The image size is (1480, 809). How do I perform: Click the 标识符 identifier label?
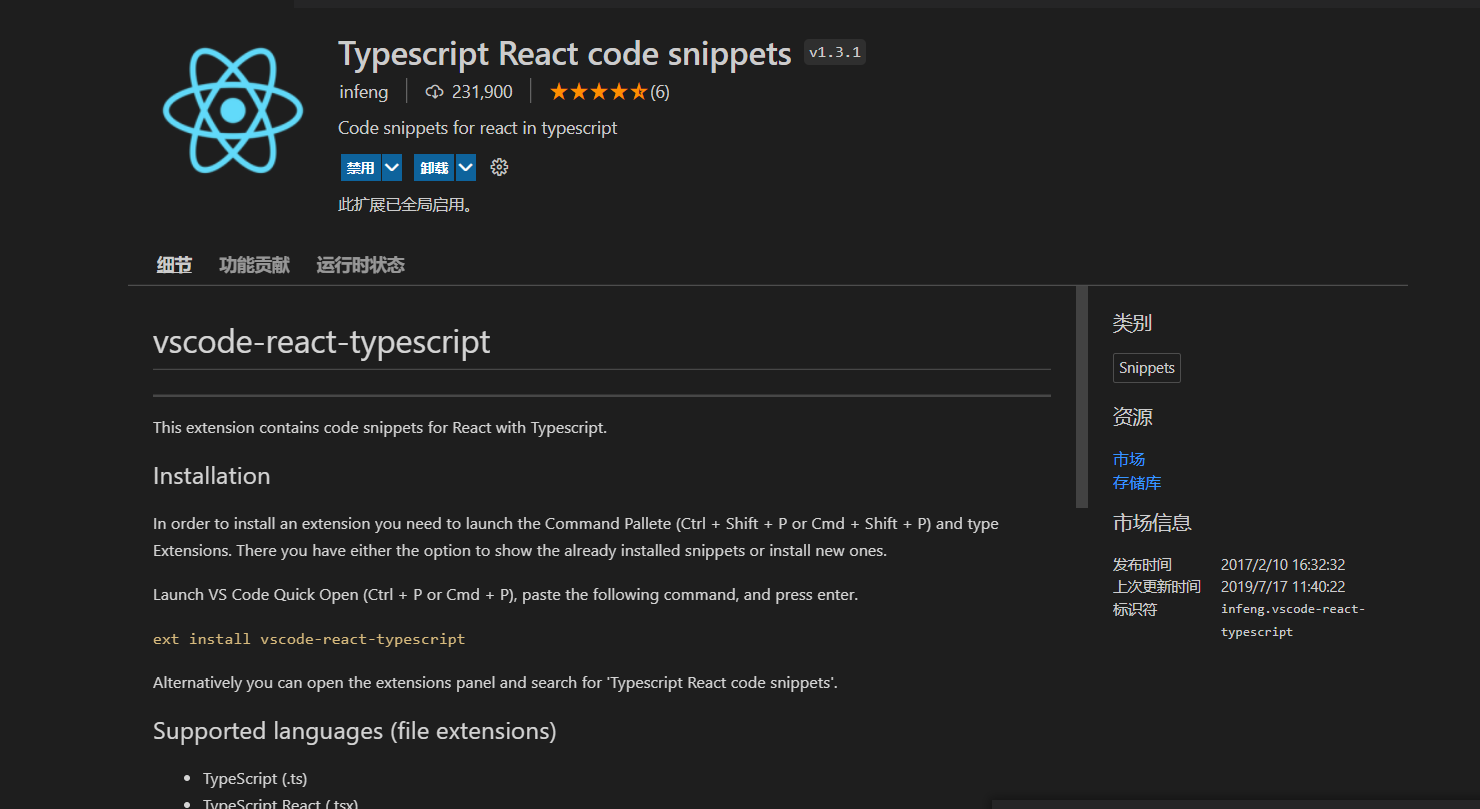1135,609
